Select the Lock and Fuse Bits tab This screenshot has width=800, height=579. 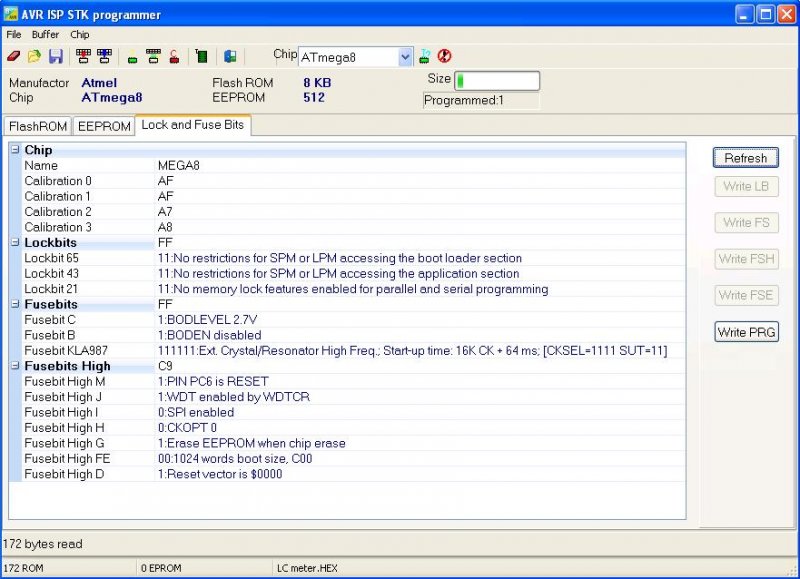pos(193,125)
